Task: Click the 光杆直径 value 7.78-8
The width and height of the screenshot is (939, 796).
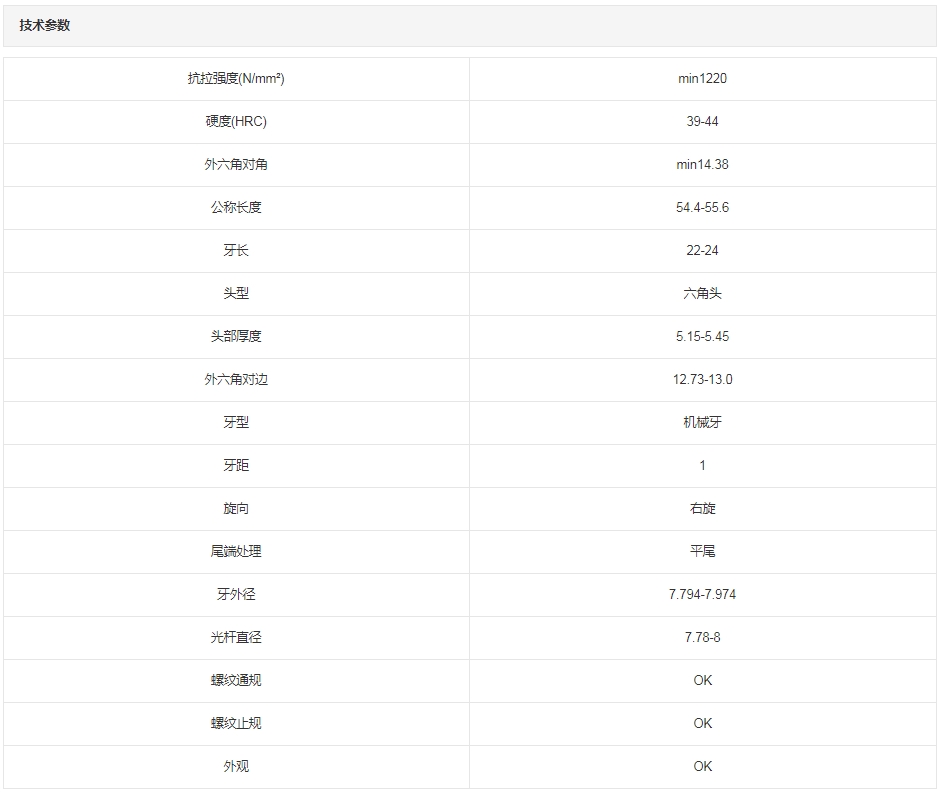Action: 702,638
